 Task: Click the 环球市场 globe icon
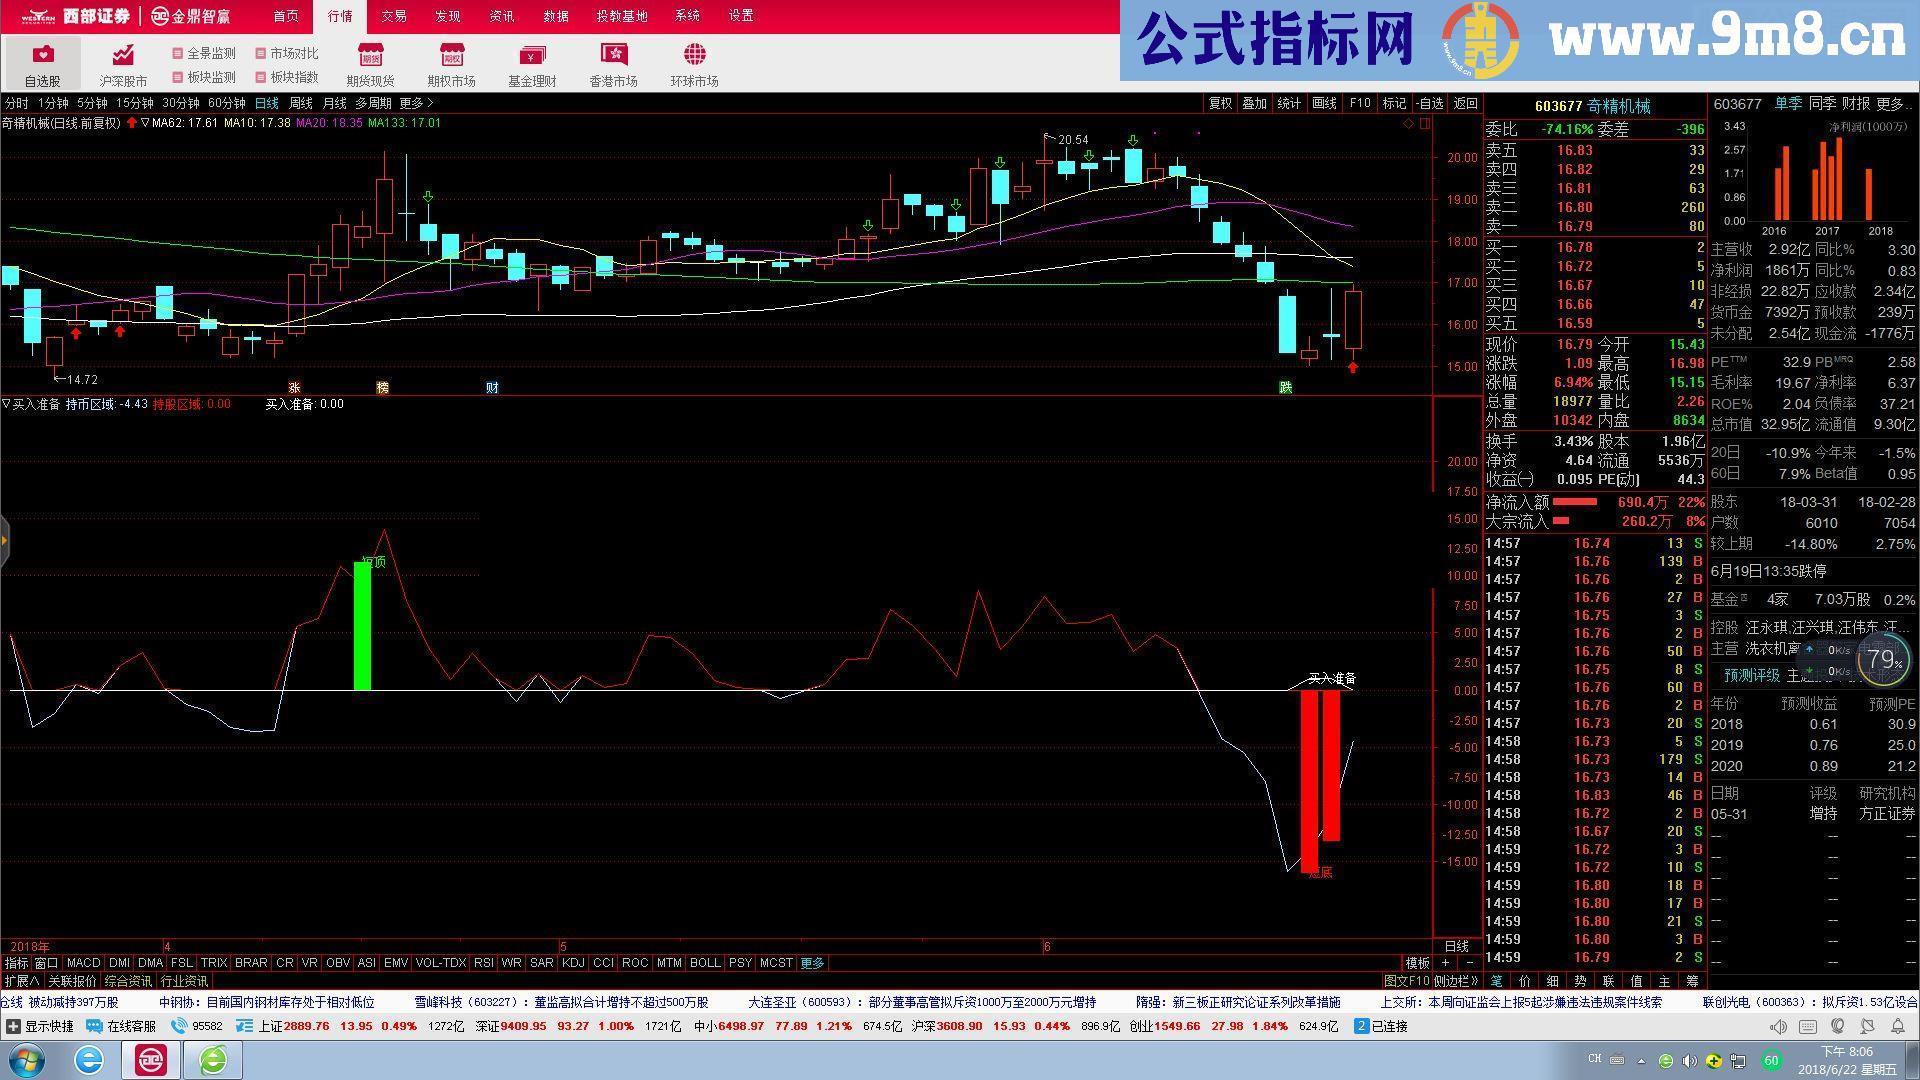(694, 60)
